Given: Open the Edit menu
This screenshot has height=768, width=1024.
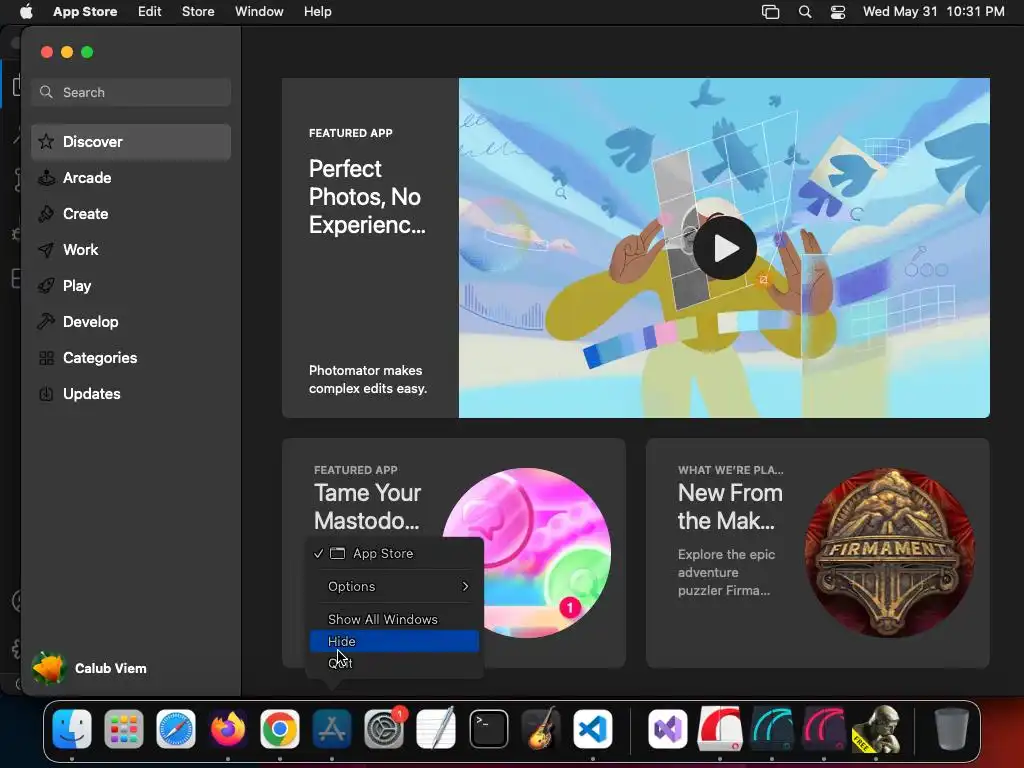Looking at the screenshot, I should [150, 12].
